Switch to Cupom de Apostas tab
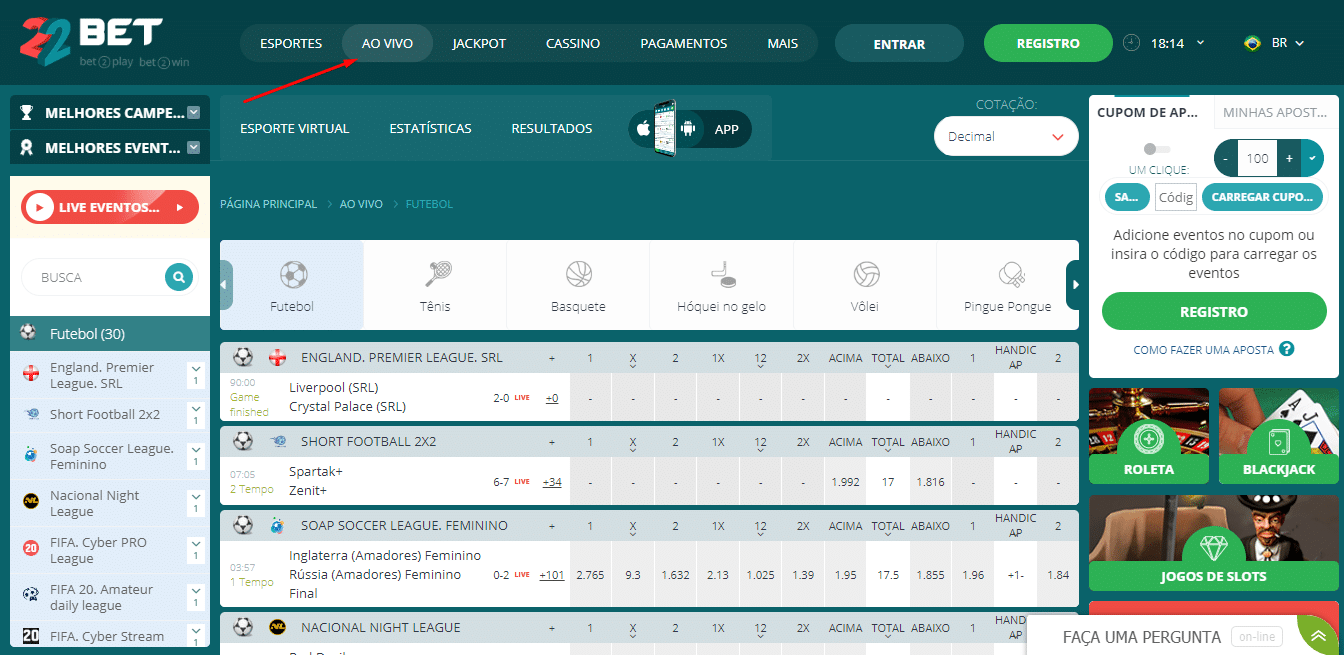1344x655 pixels. coord(1151,113)
